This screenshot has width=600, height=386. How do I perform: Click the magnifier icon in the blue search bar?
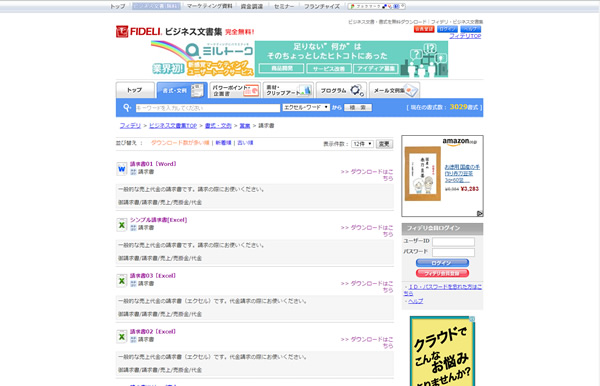(127, 108)
